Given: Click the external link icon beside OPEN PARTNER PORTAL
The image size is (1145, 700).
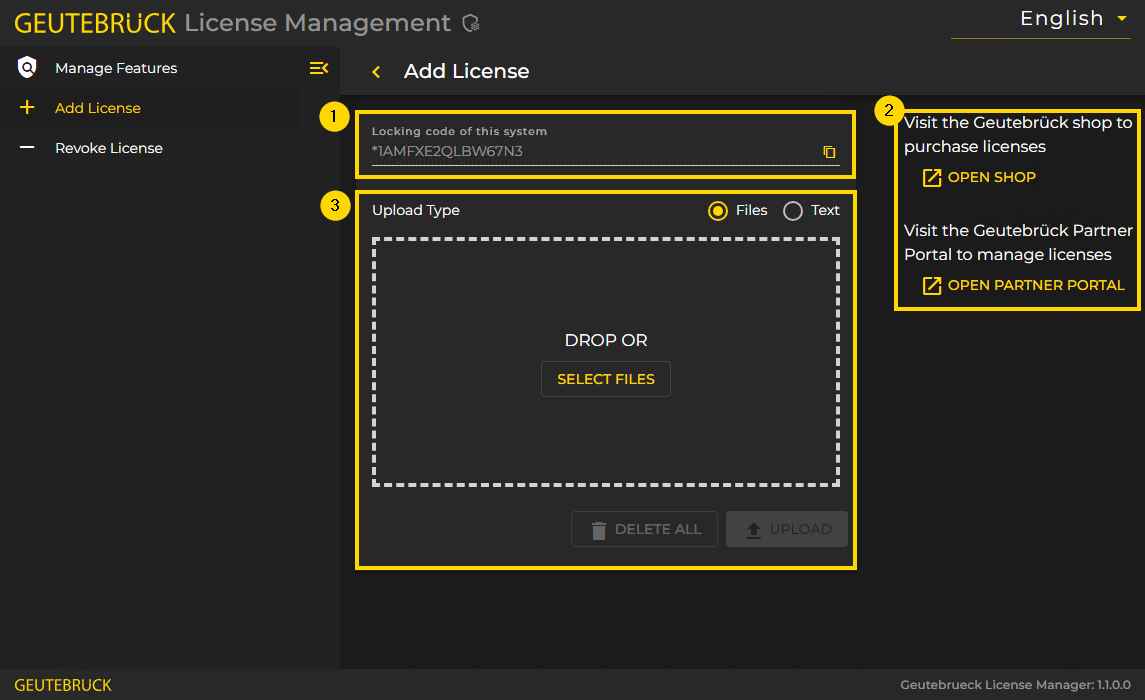Looking at the screenshot, I should tap(932, 285).
